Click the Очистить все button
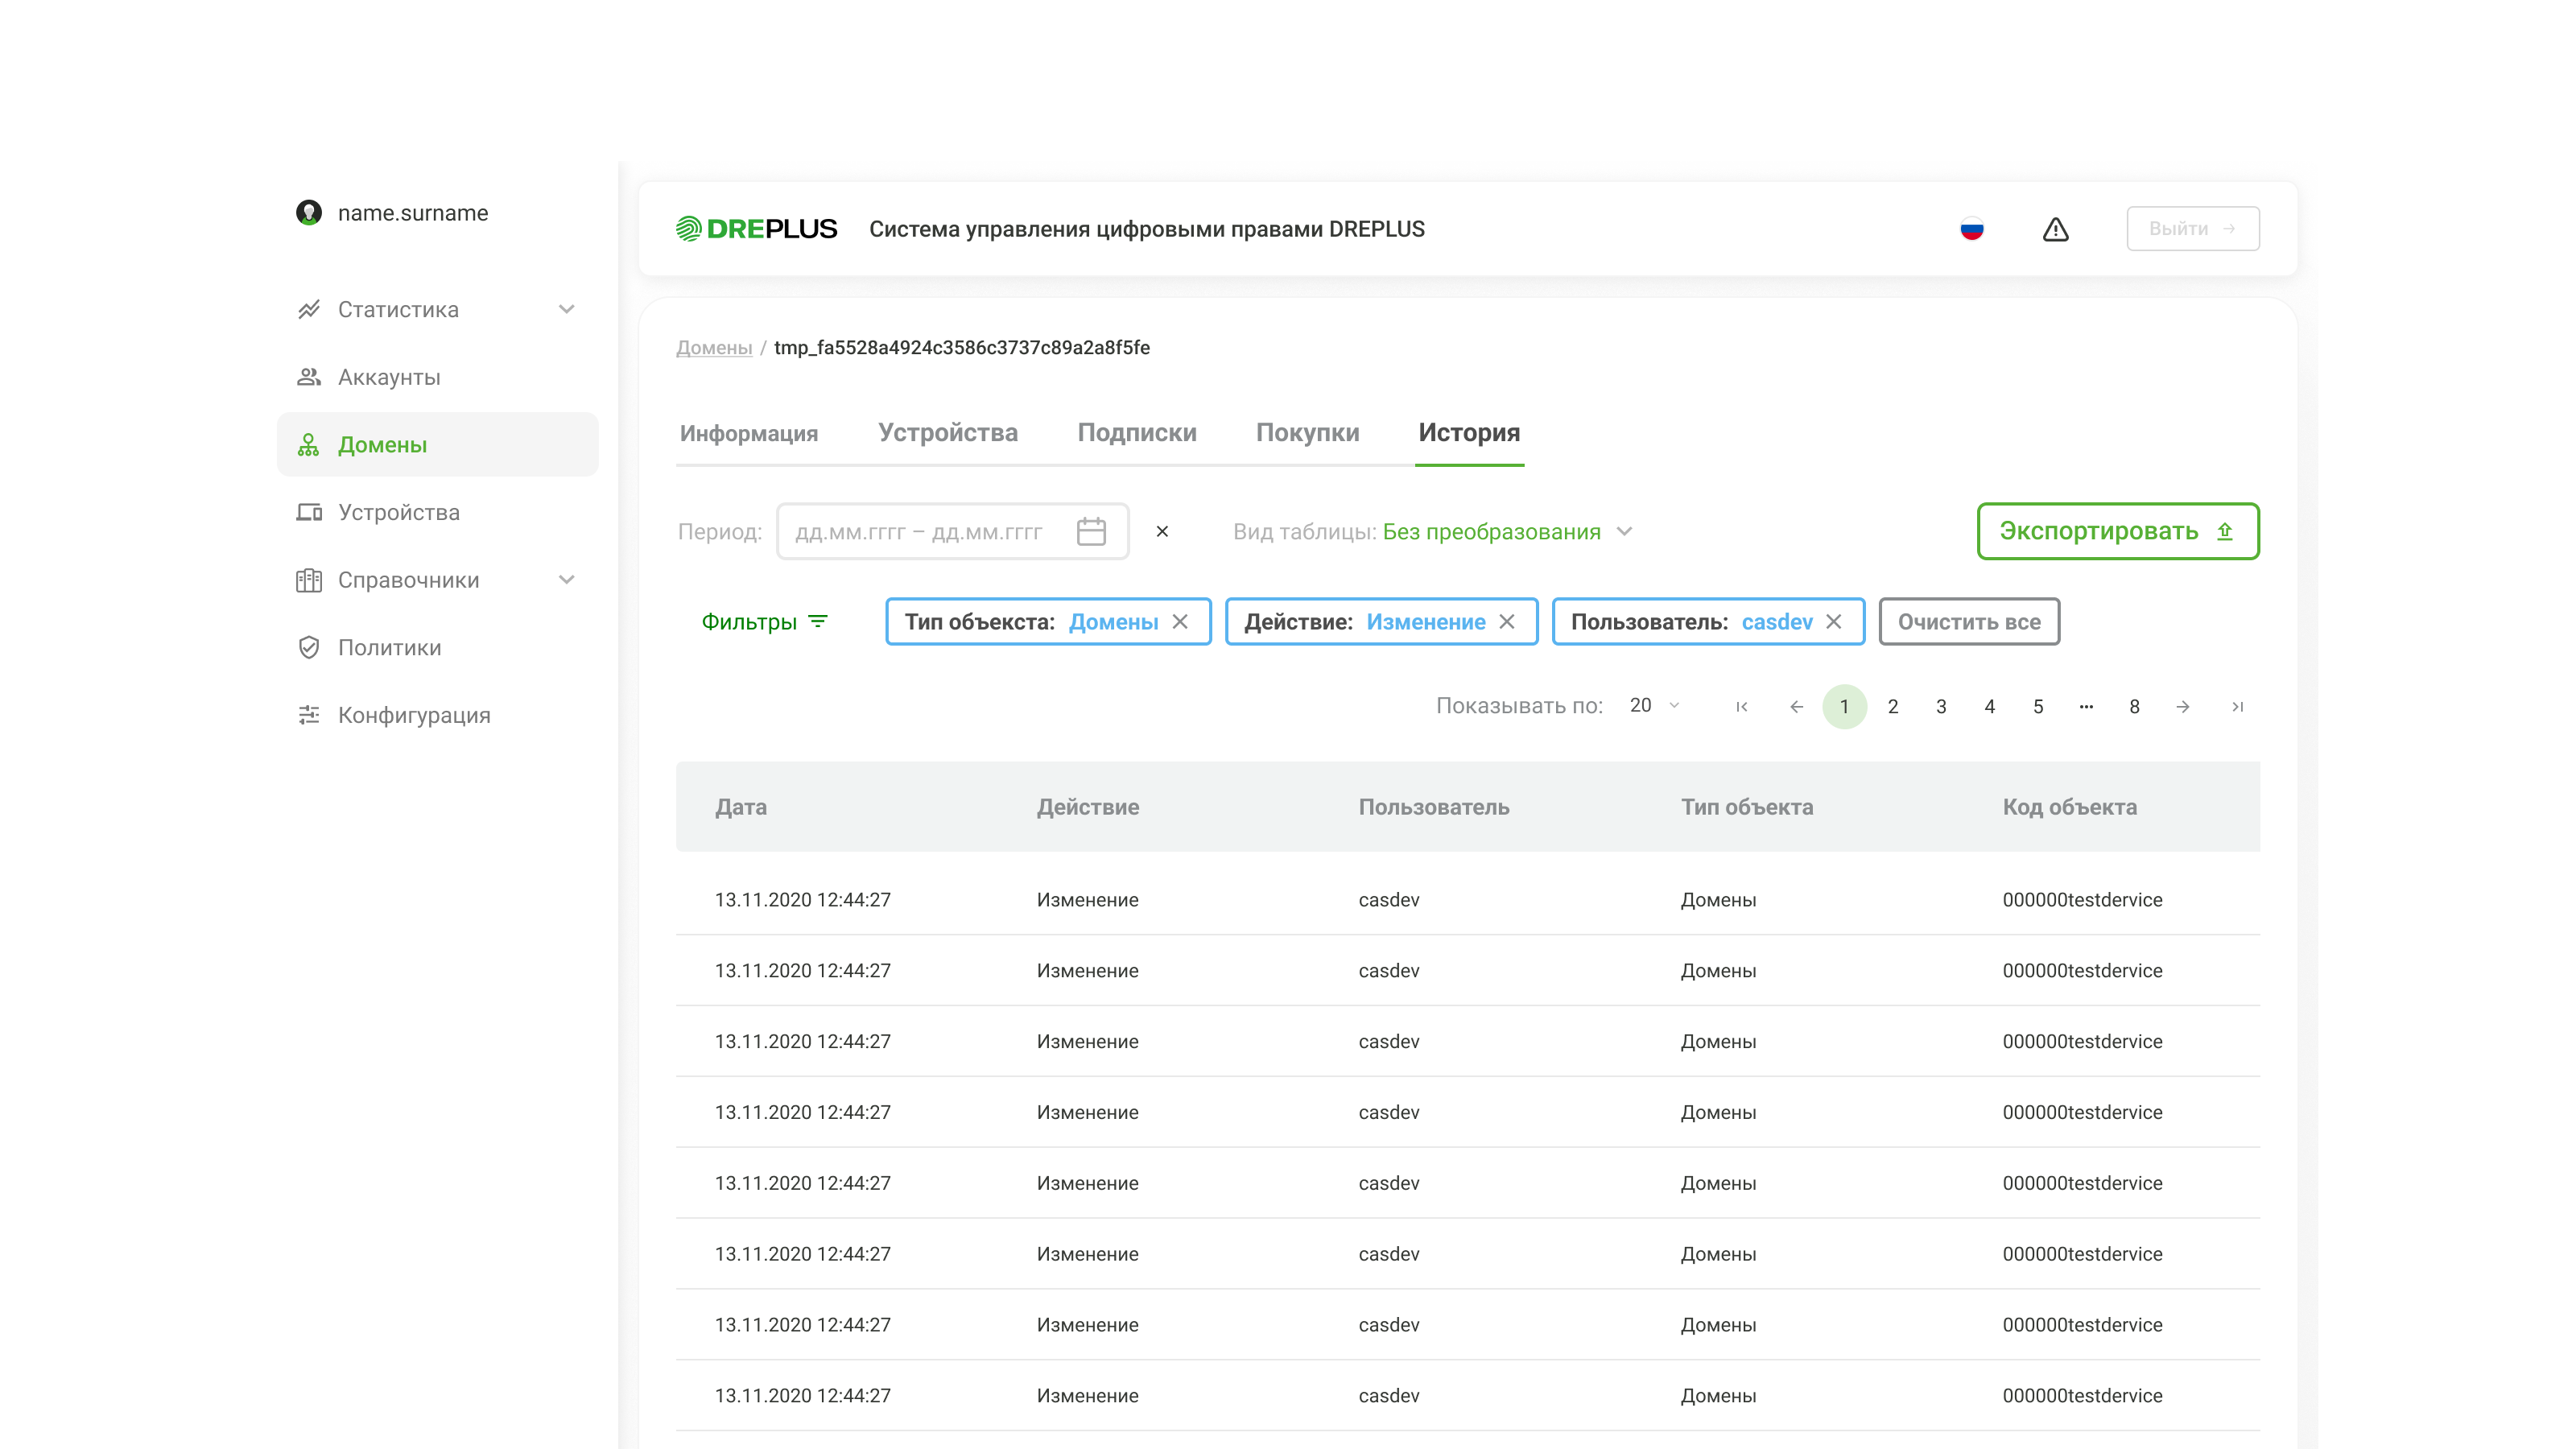 click(x=1969, y=622)
